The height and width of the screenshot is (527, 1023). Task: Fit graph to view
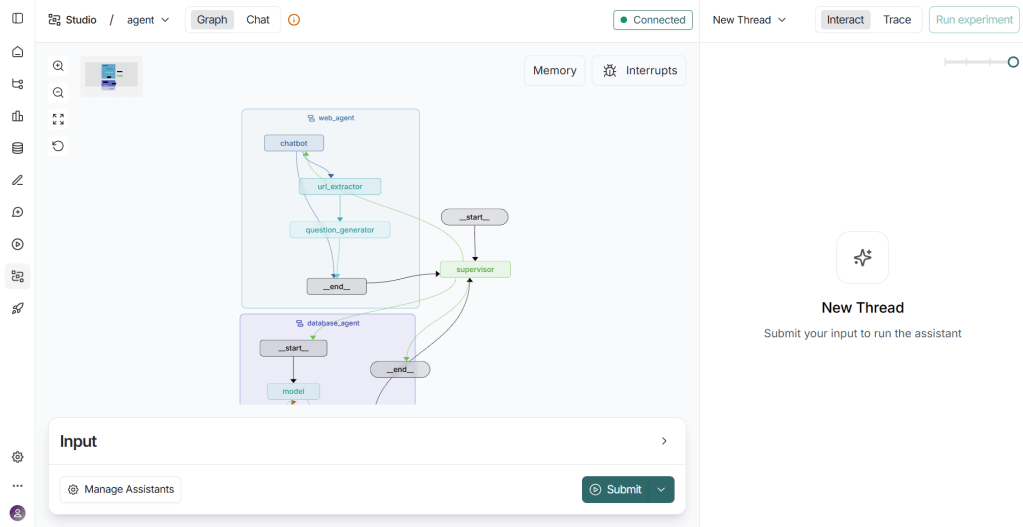pos(58,119)
